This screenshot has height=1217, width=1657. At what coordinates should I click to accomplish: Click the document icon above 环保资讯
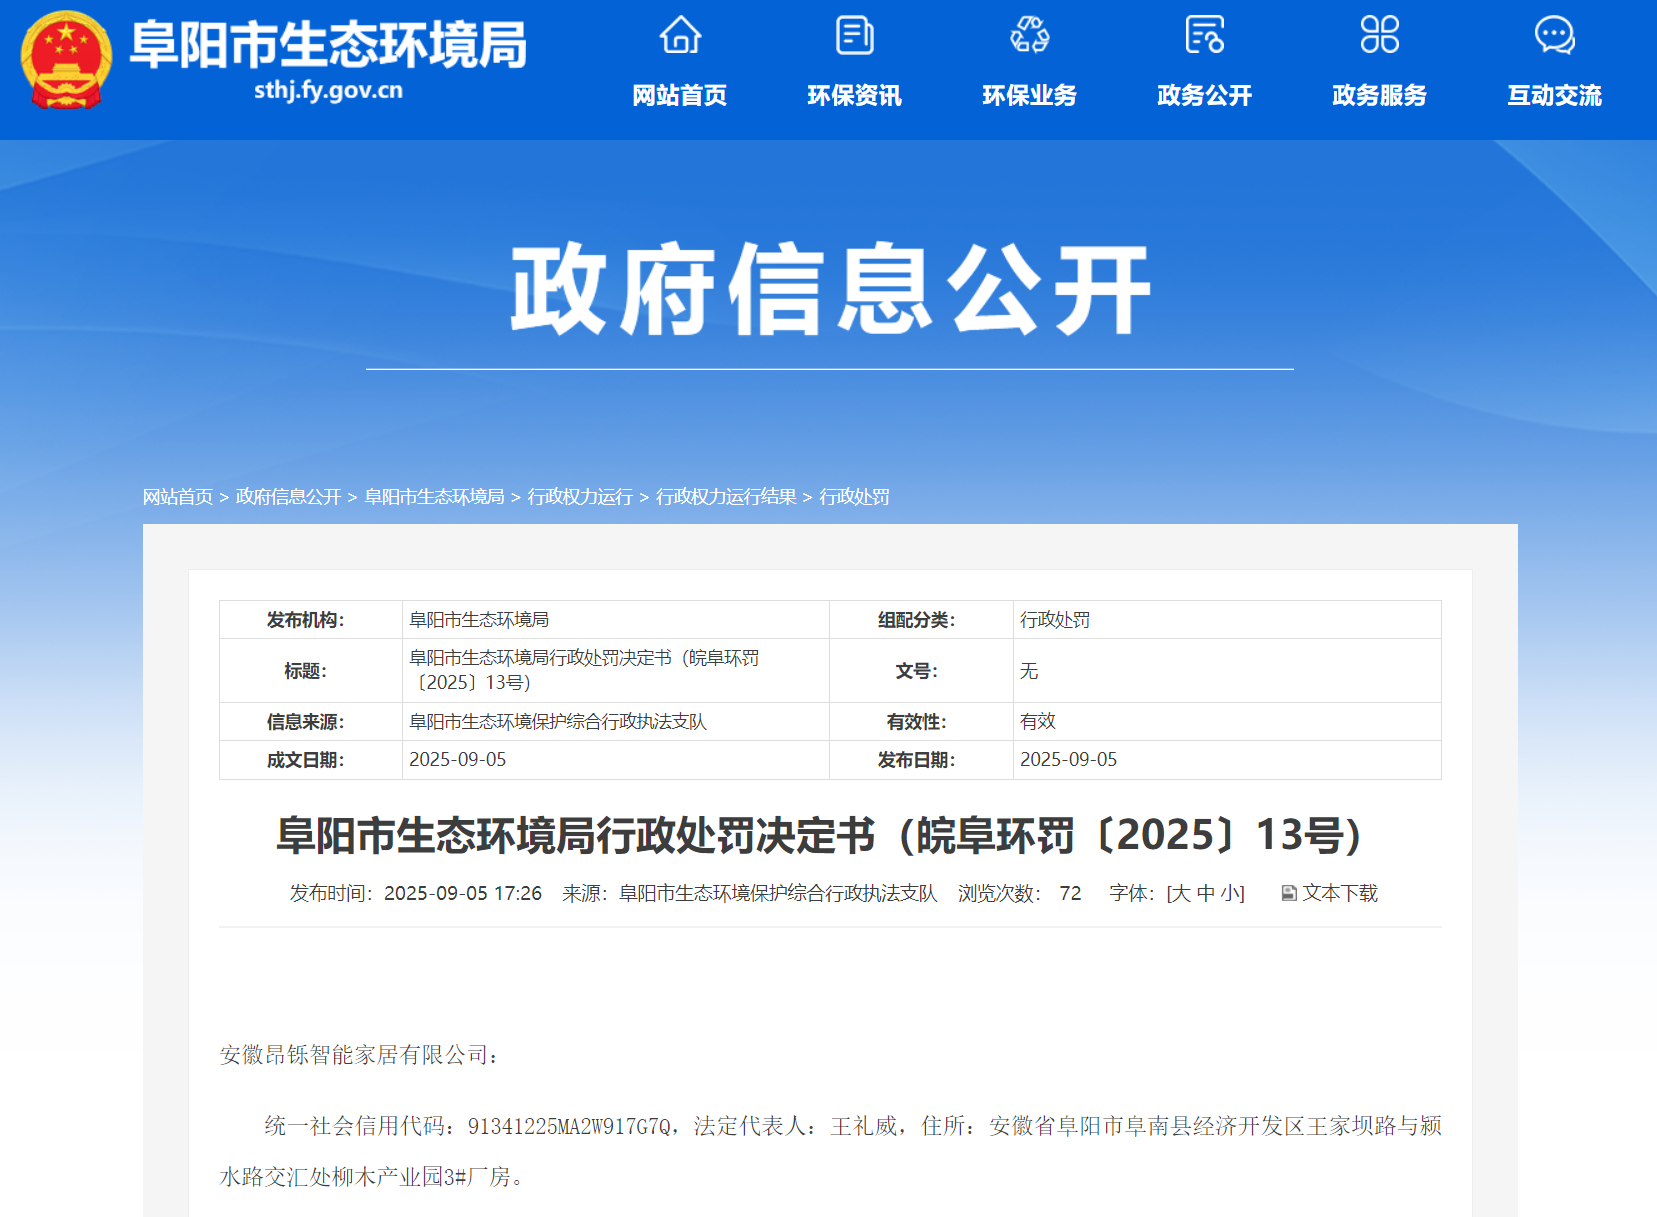[x=855, y=35]
